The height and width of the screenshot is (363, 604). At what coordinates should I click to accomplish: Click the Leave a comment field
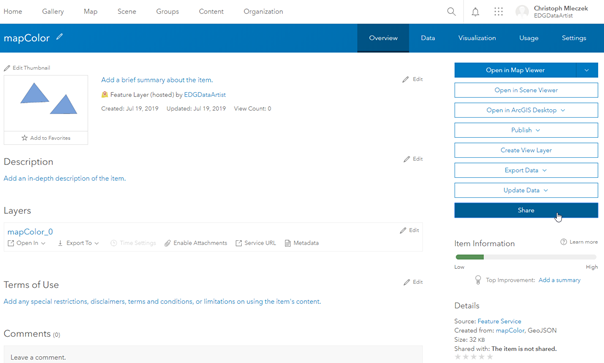213,355
